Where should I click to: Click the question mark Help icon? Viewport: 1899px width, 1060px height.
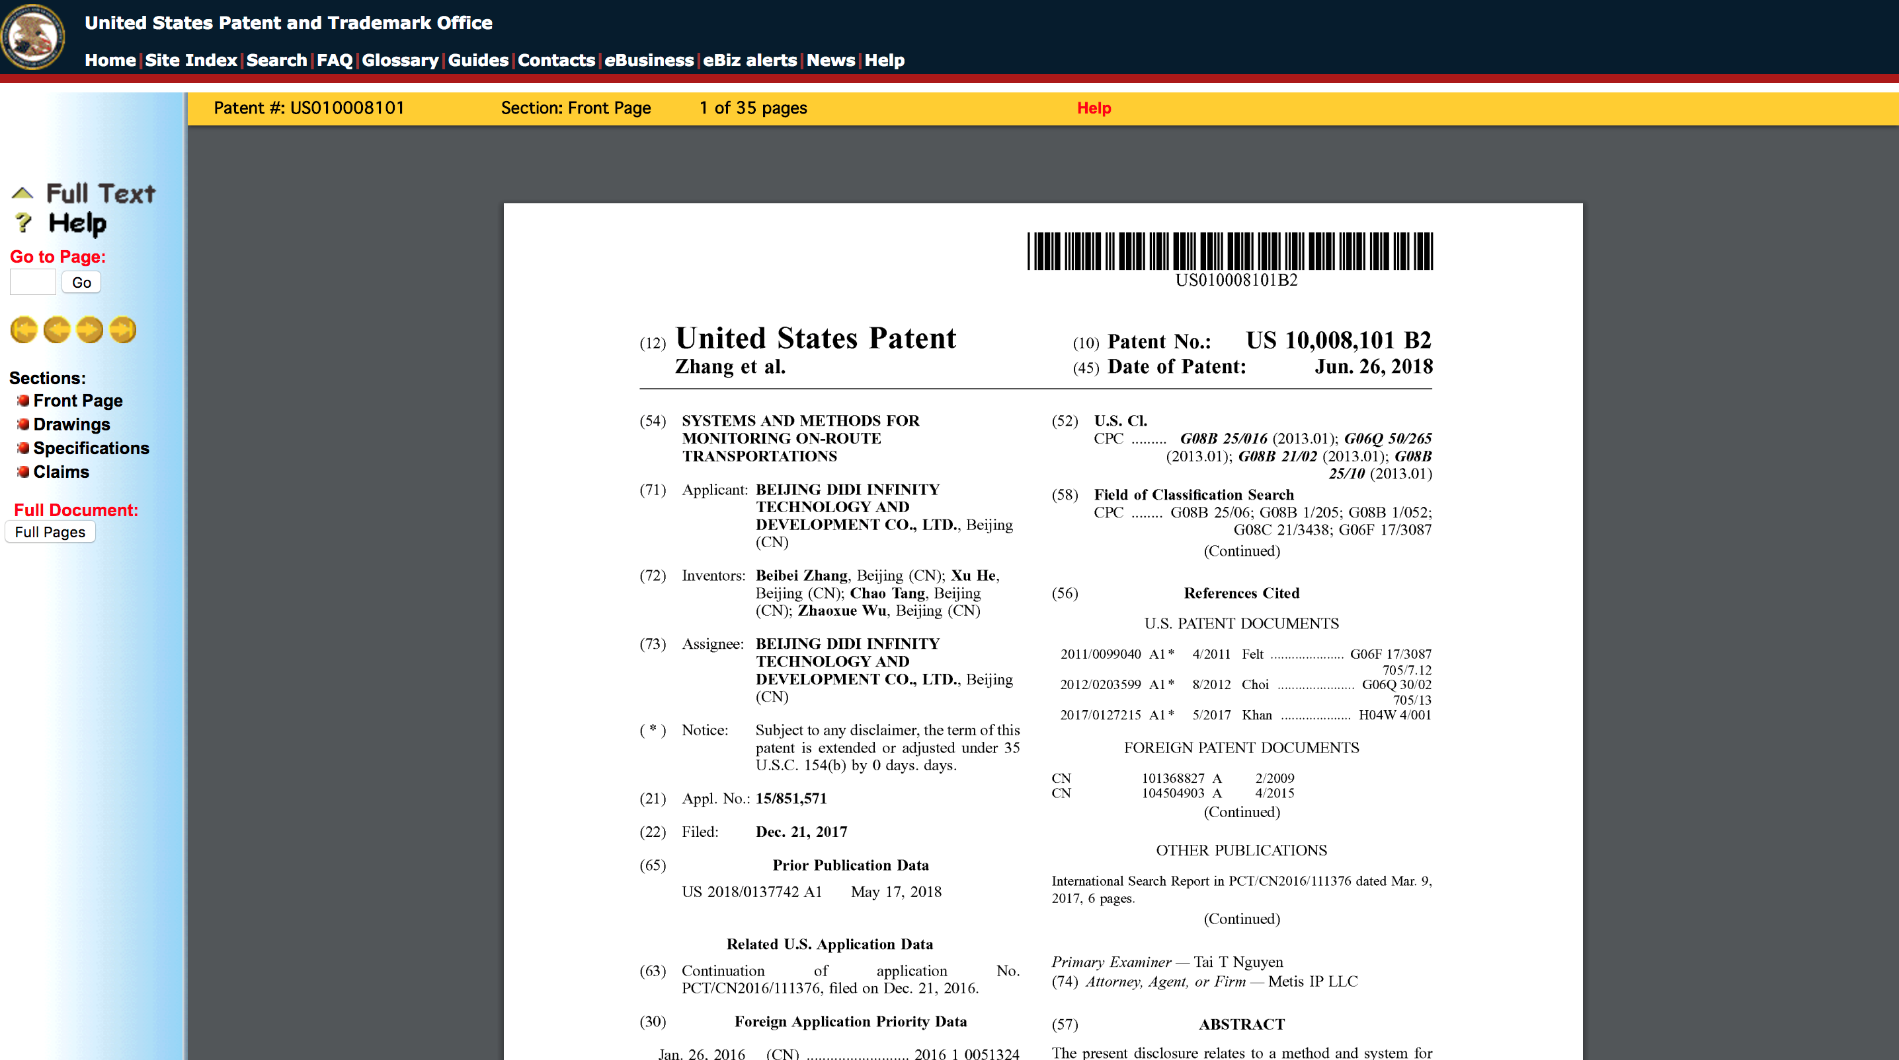(24, 223)
